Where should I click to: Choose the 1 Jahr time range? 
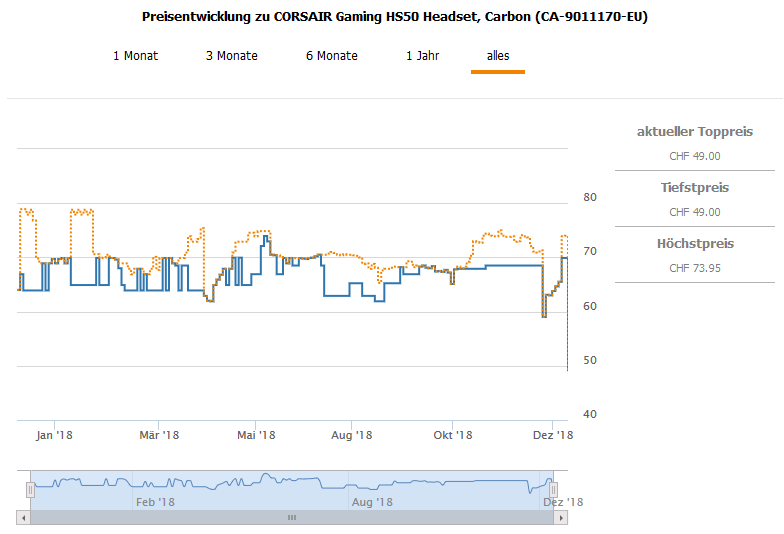click(422, 56)
